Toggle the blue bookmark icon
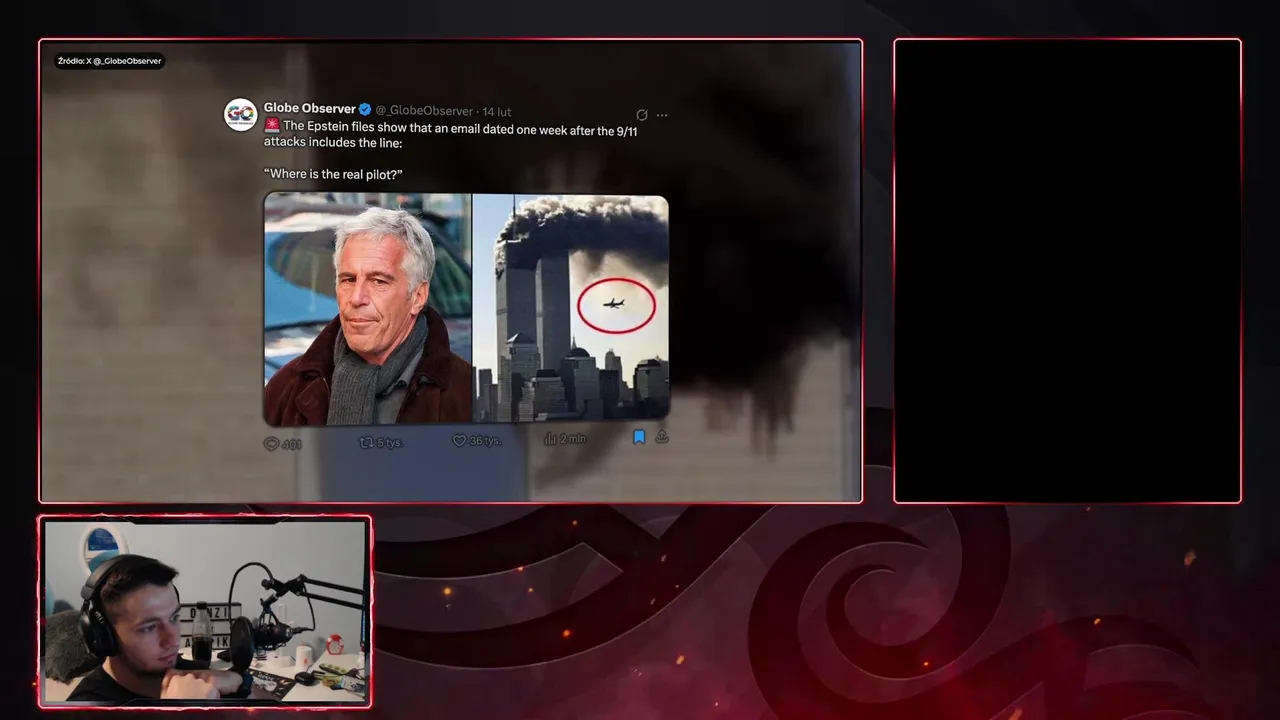1280x720 pixels. 639,437
